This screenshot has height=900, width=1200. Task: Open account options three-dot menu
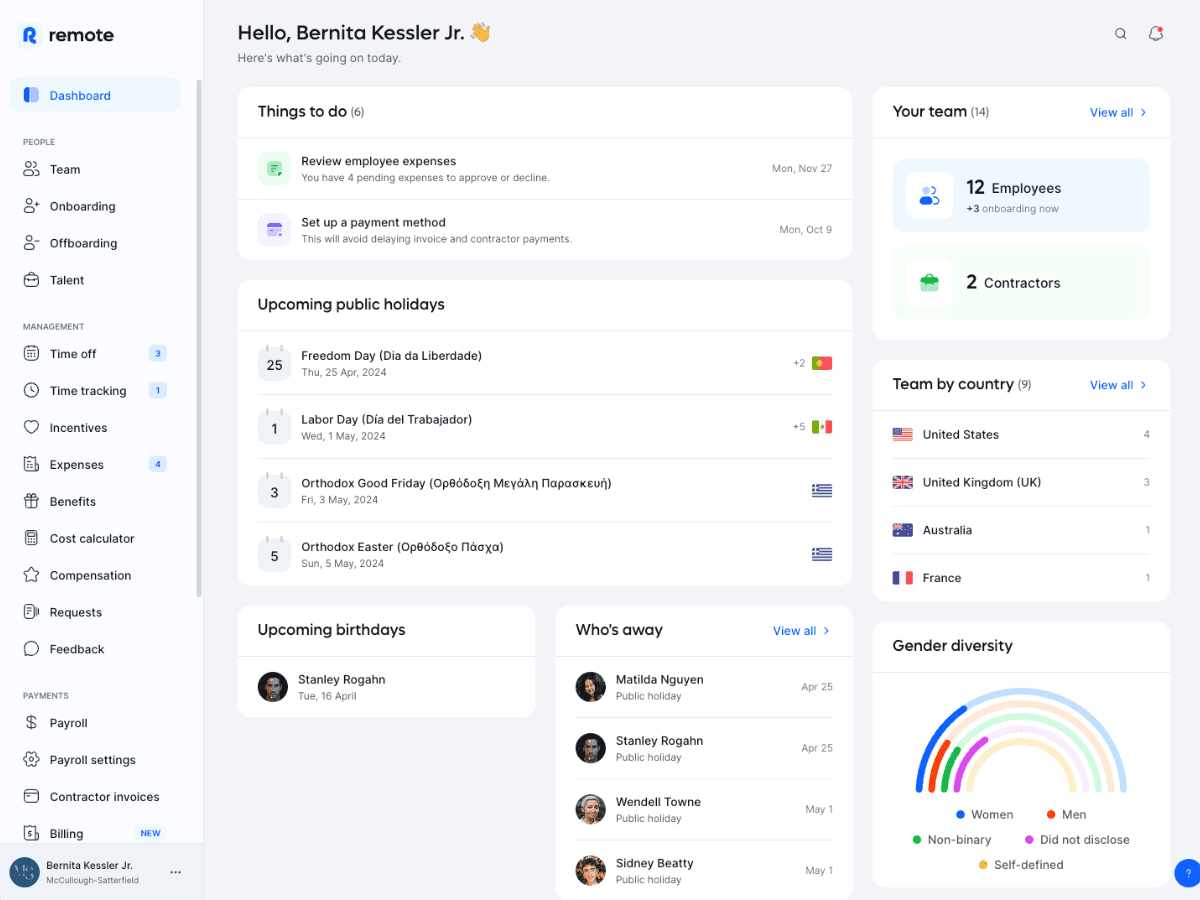coord(176,872)
